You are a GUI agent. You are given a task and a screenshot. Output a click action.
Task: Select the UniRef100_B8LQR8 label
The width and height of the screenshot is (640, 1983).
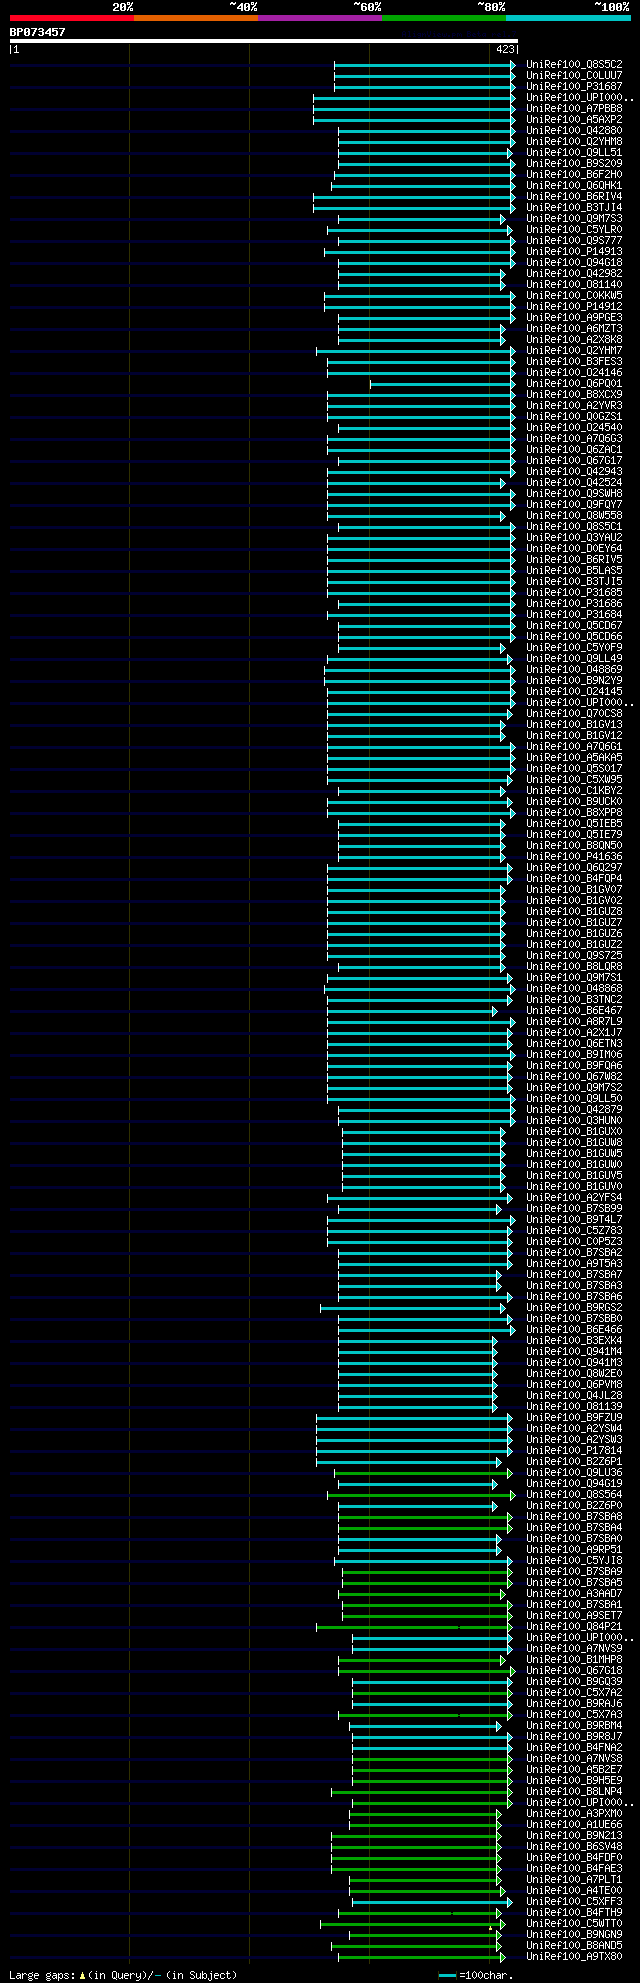coord(574,966)
